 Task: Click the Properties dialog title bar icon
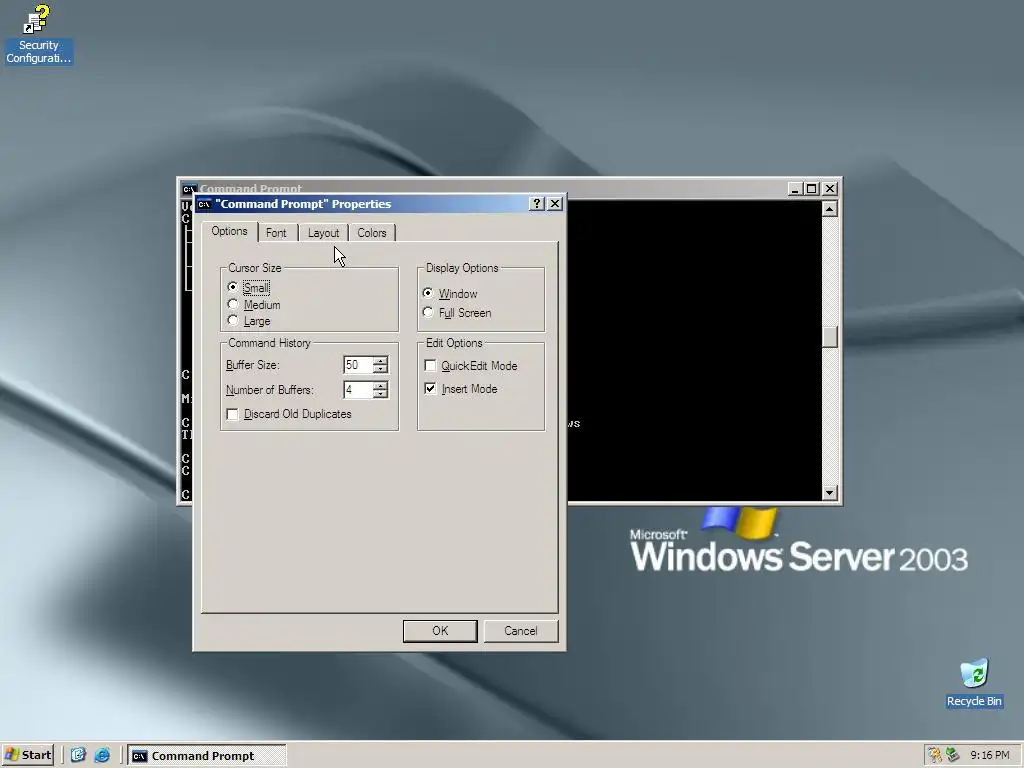pyautogui.click(x=204, y=204)
